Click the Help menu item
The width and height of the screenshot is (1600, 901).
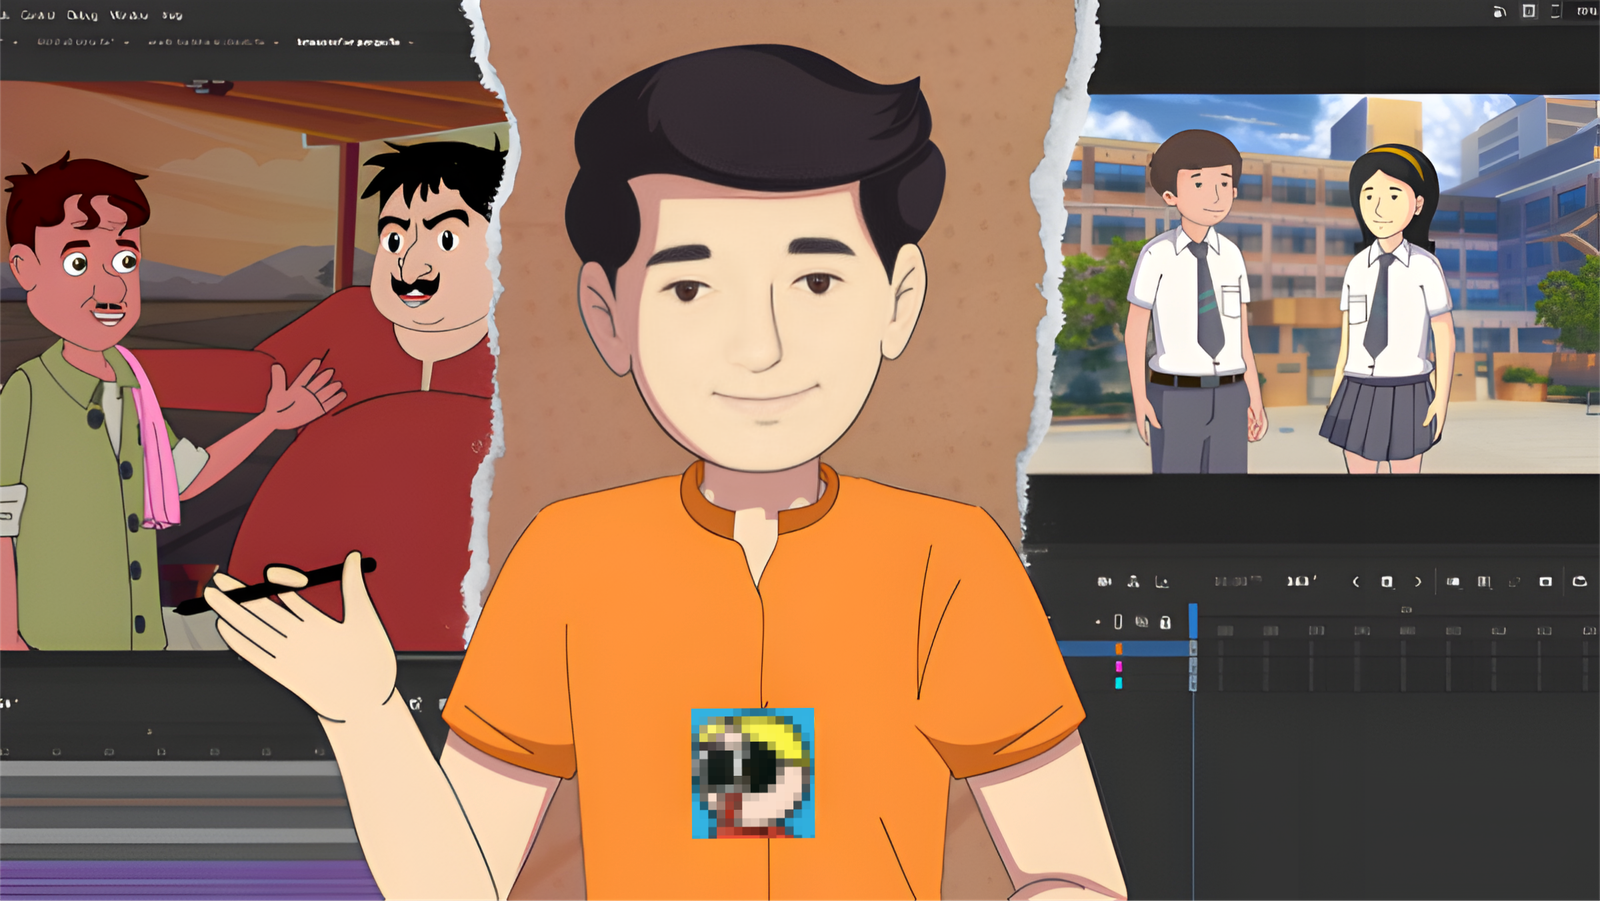(172, 15)
